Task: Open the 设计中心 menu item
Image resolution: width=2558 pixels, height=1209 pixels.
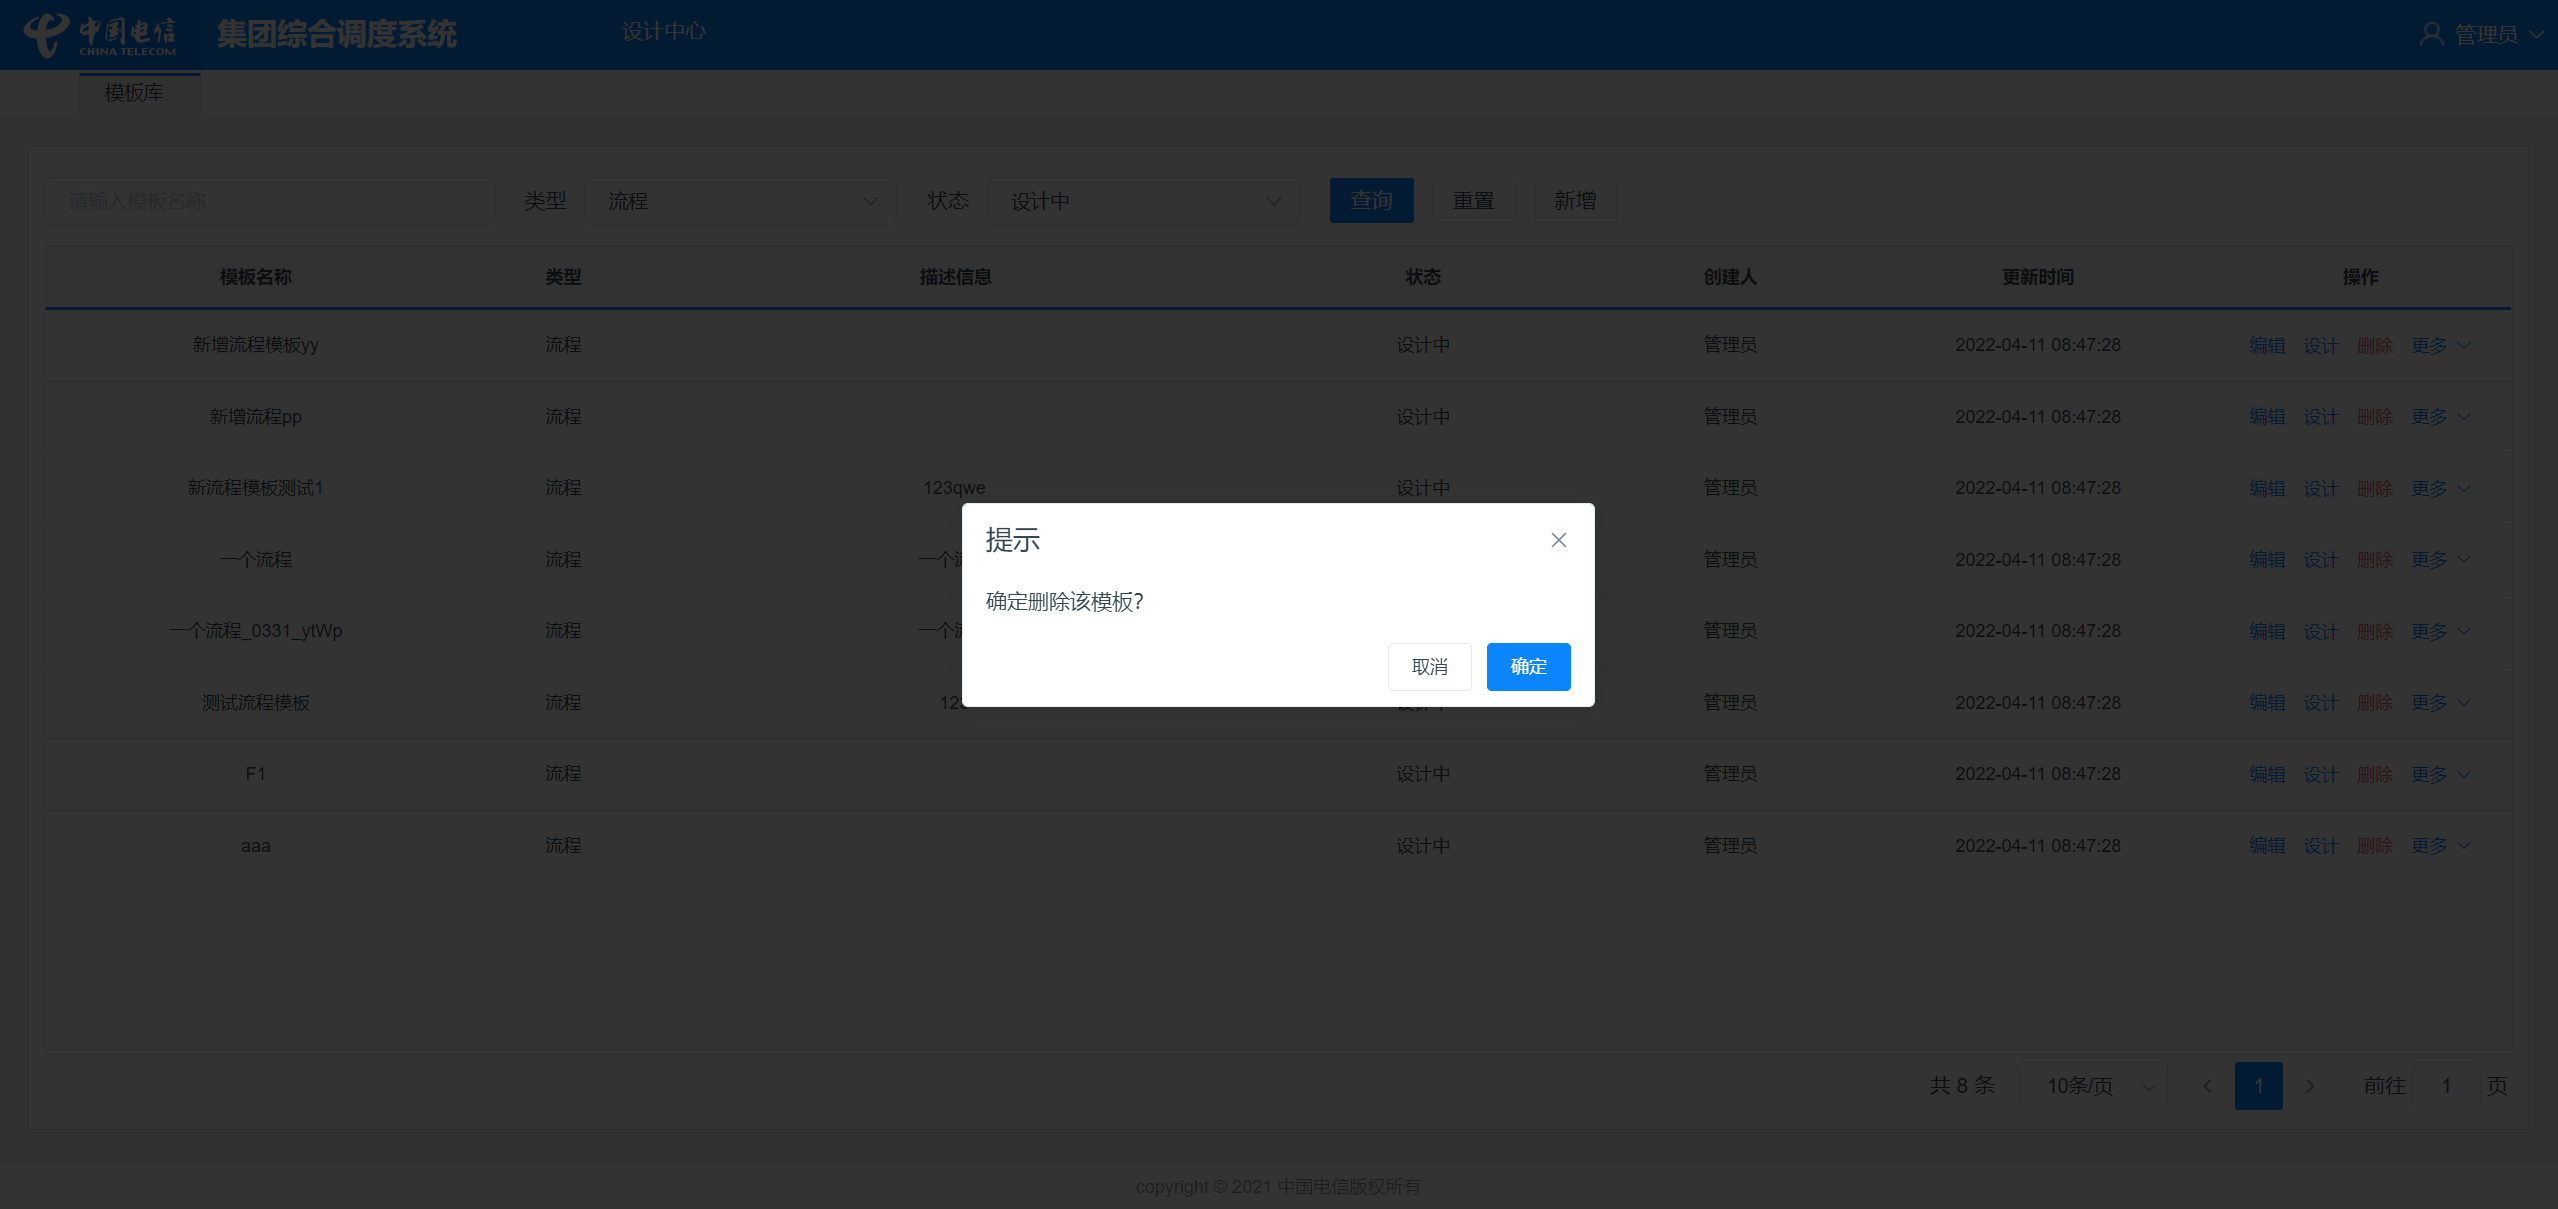Action: point(663,32)
